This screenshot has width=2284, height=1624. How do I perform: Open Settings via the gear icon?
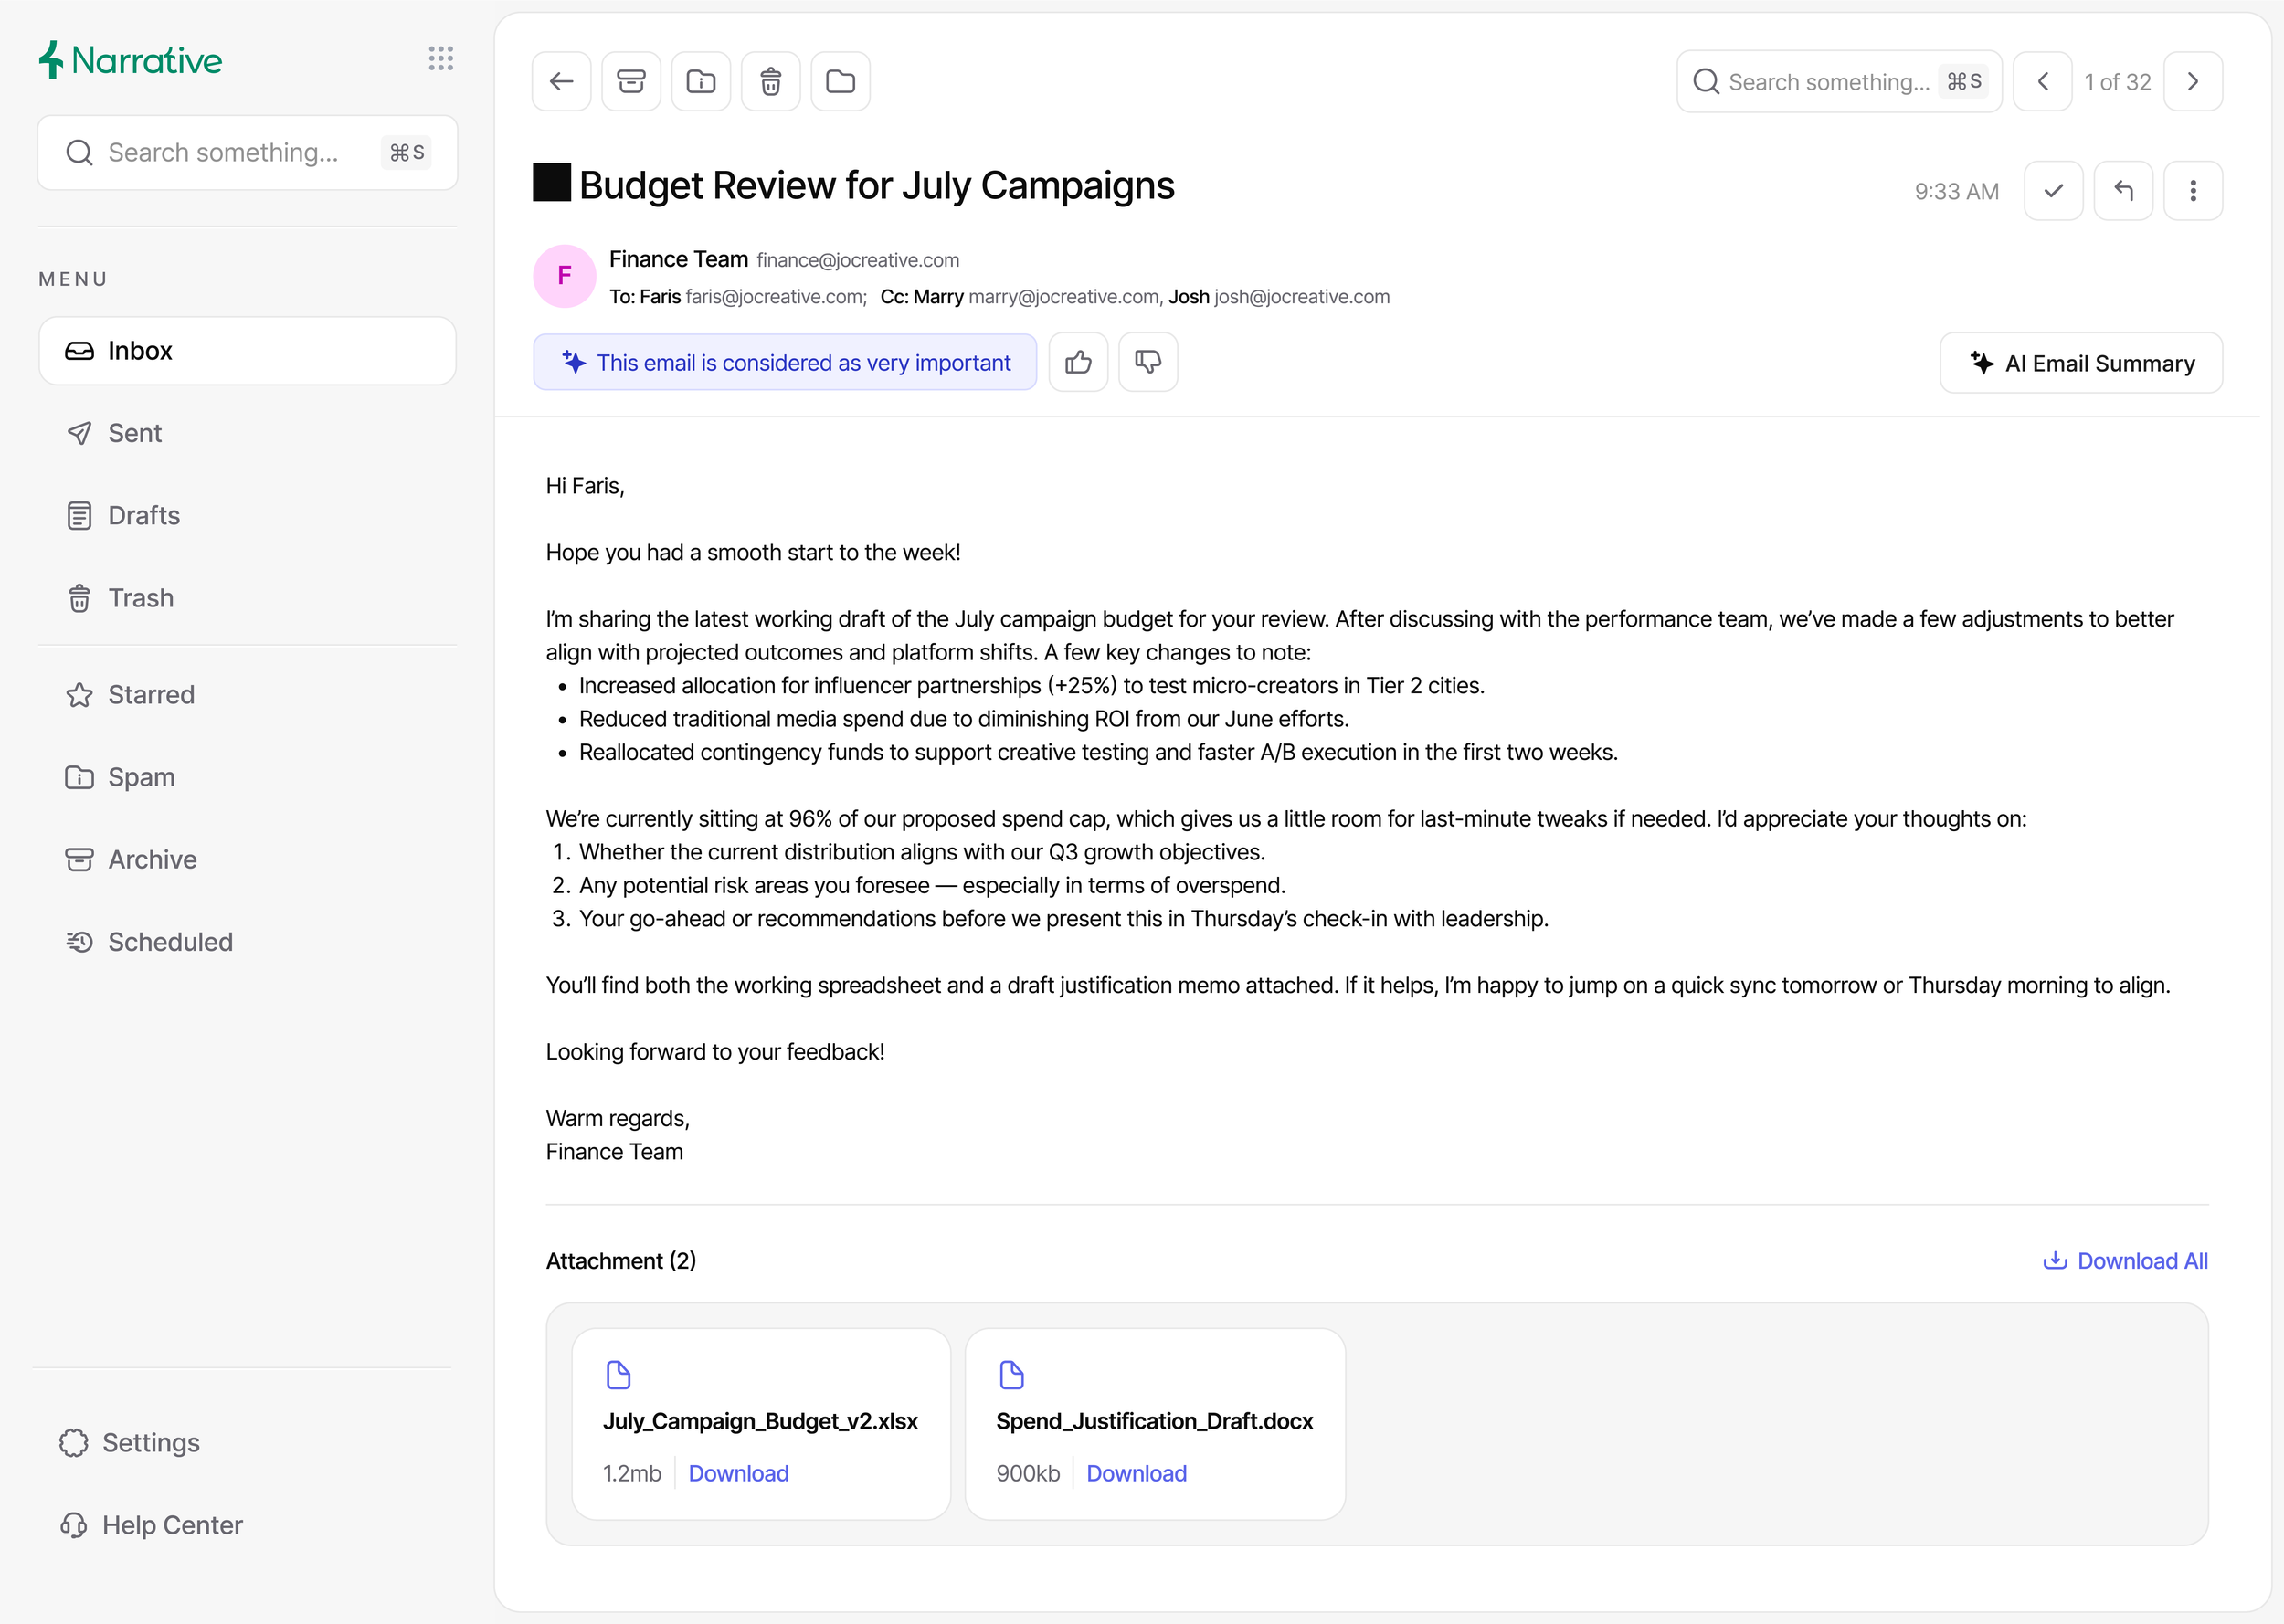point(129,1443)
